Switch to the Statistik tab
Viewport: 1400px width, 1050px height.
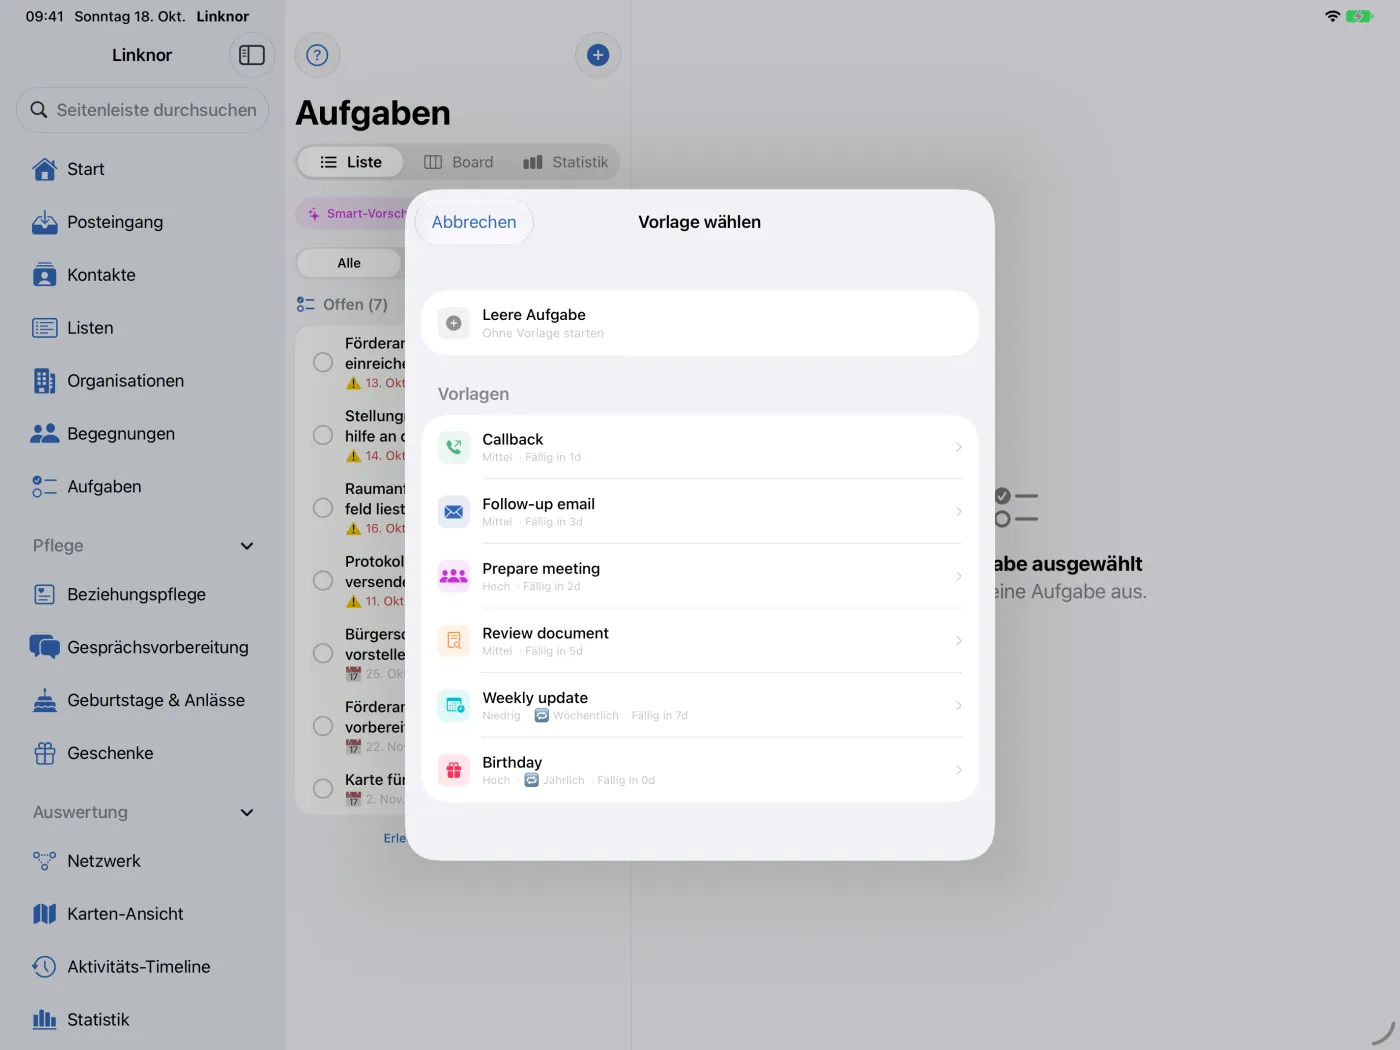[566, 162]
